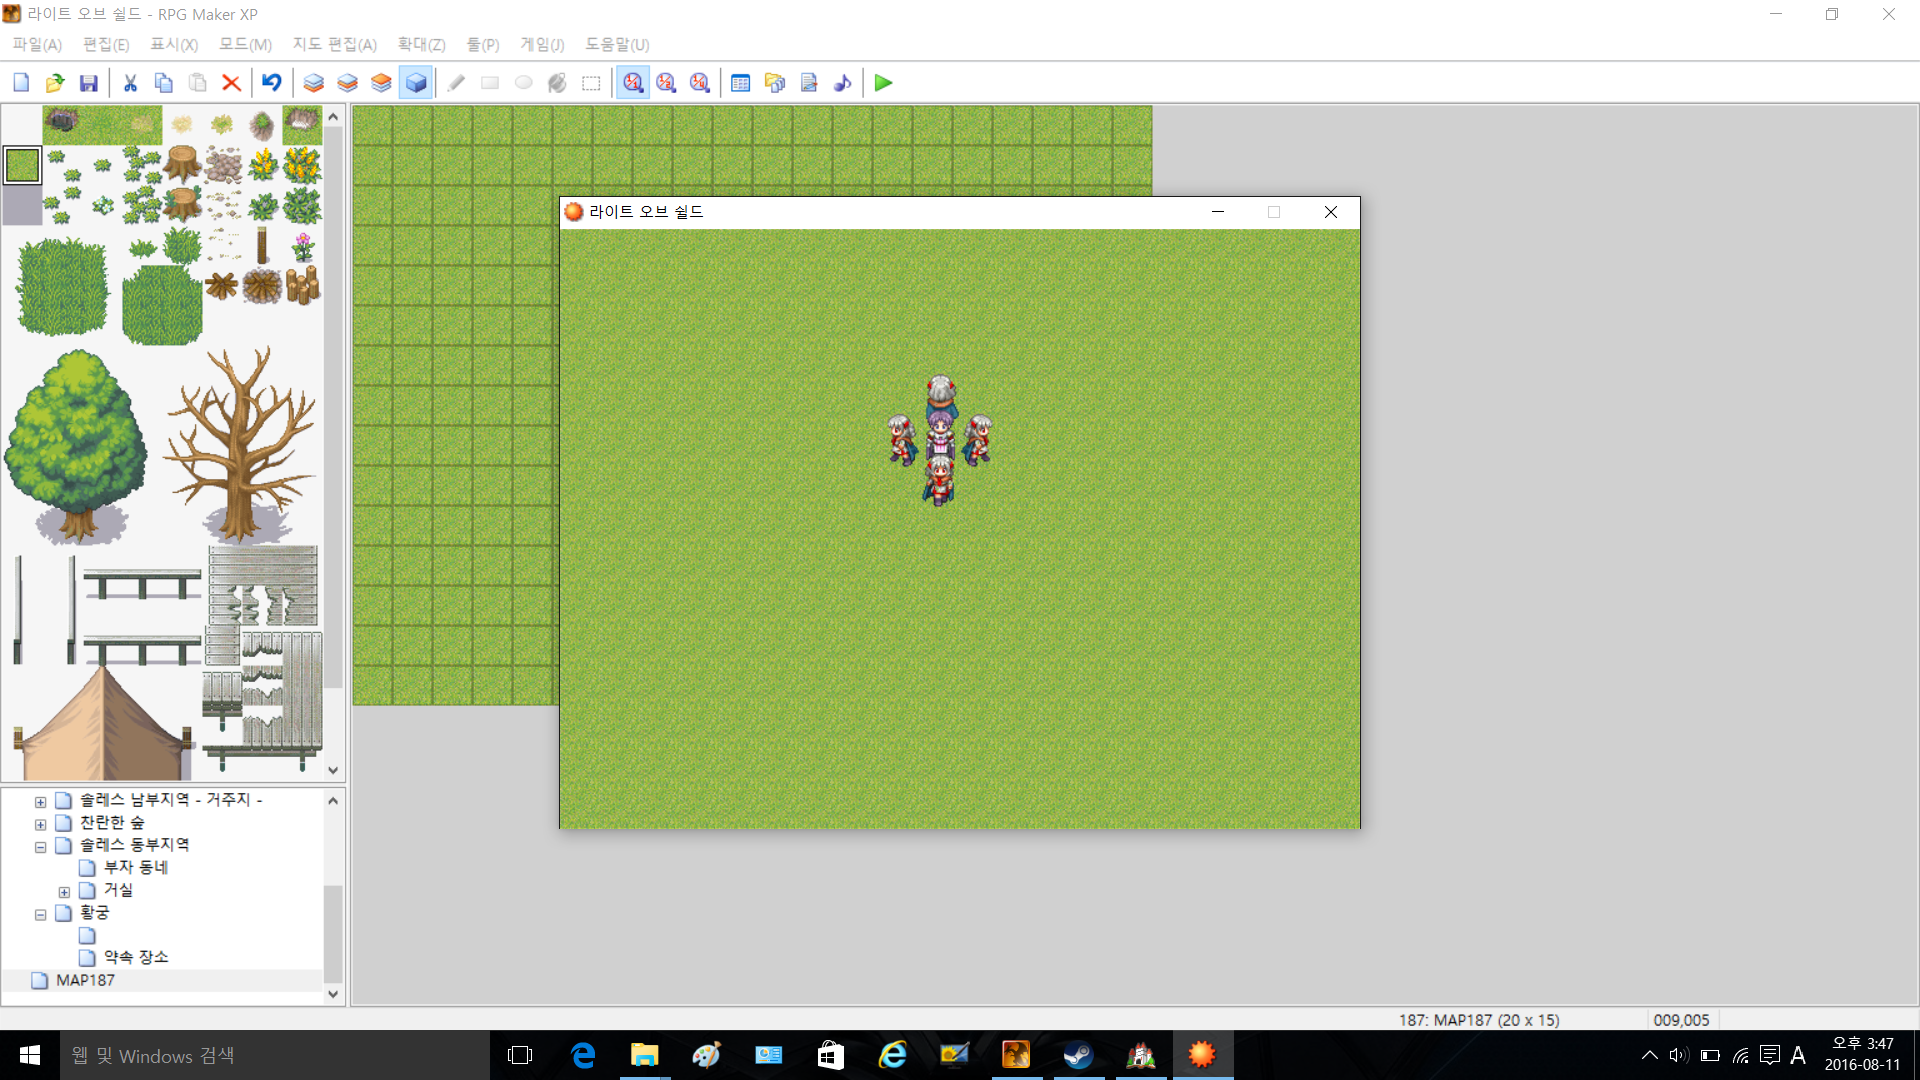The height and width of the screenshot is (1080, 1920).
Task: Save the project with floppy disk icon
Action: 89,83
